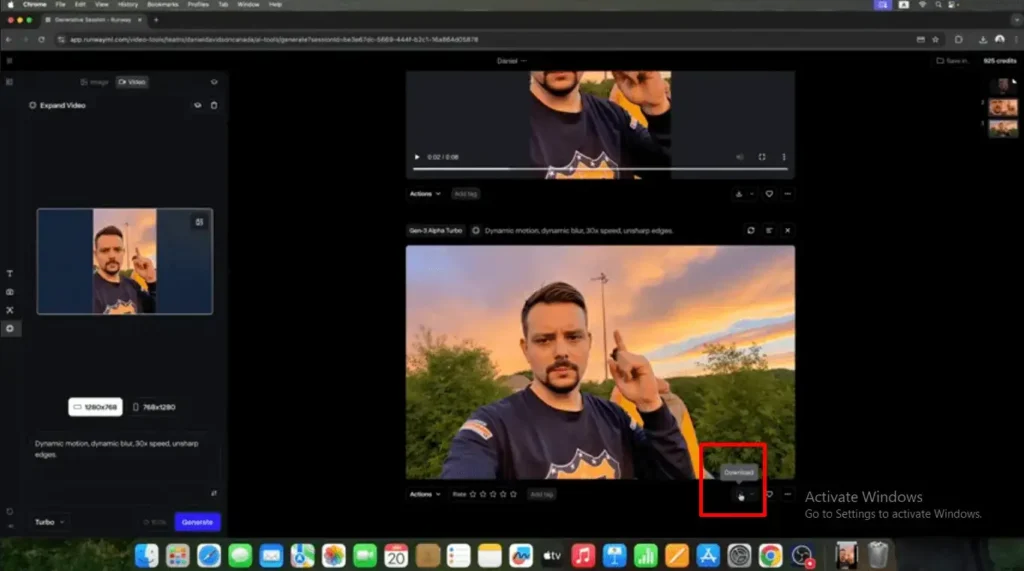The height and width of the screenshot is (571, 1024).
Task: Seek on the upper video's progress bar
Action: pyautogui.click(x=600, y=169)
